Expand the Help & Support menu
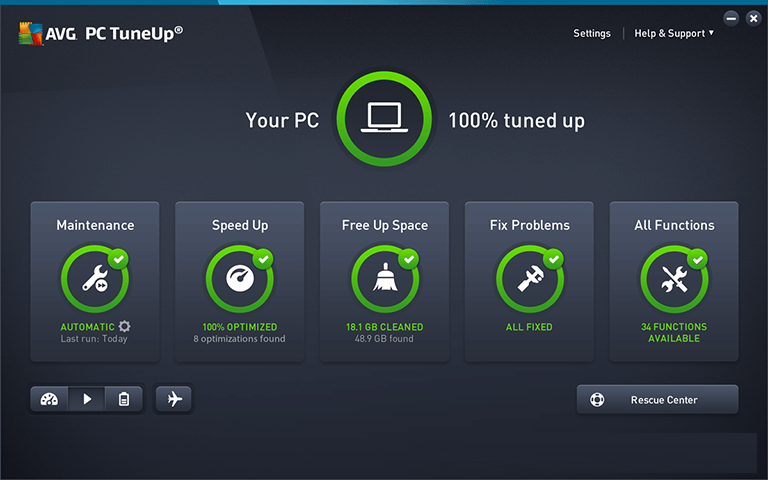Screen dimensions: 768x480 [674, 33]
